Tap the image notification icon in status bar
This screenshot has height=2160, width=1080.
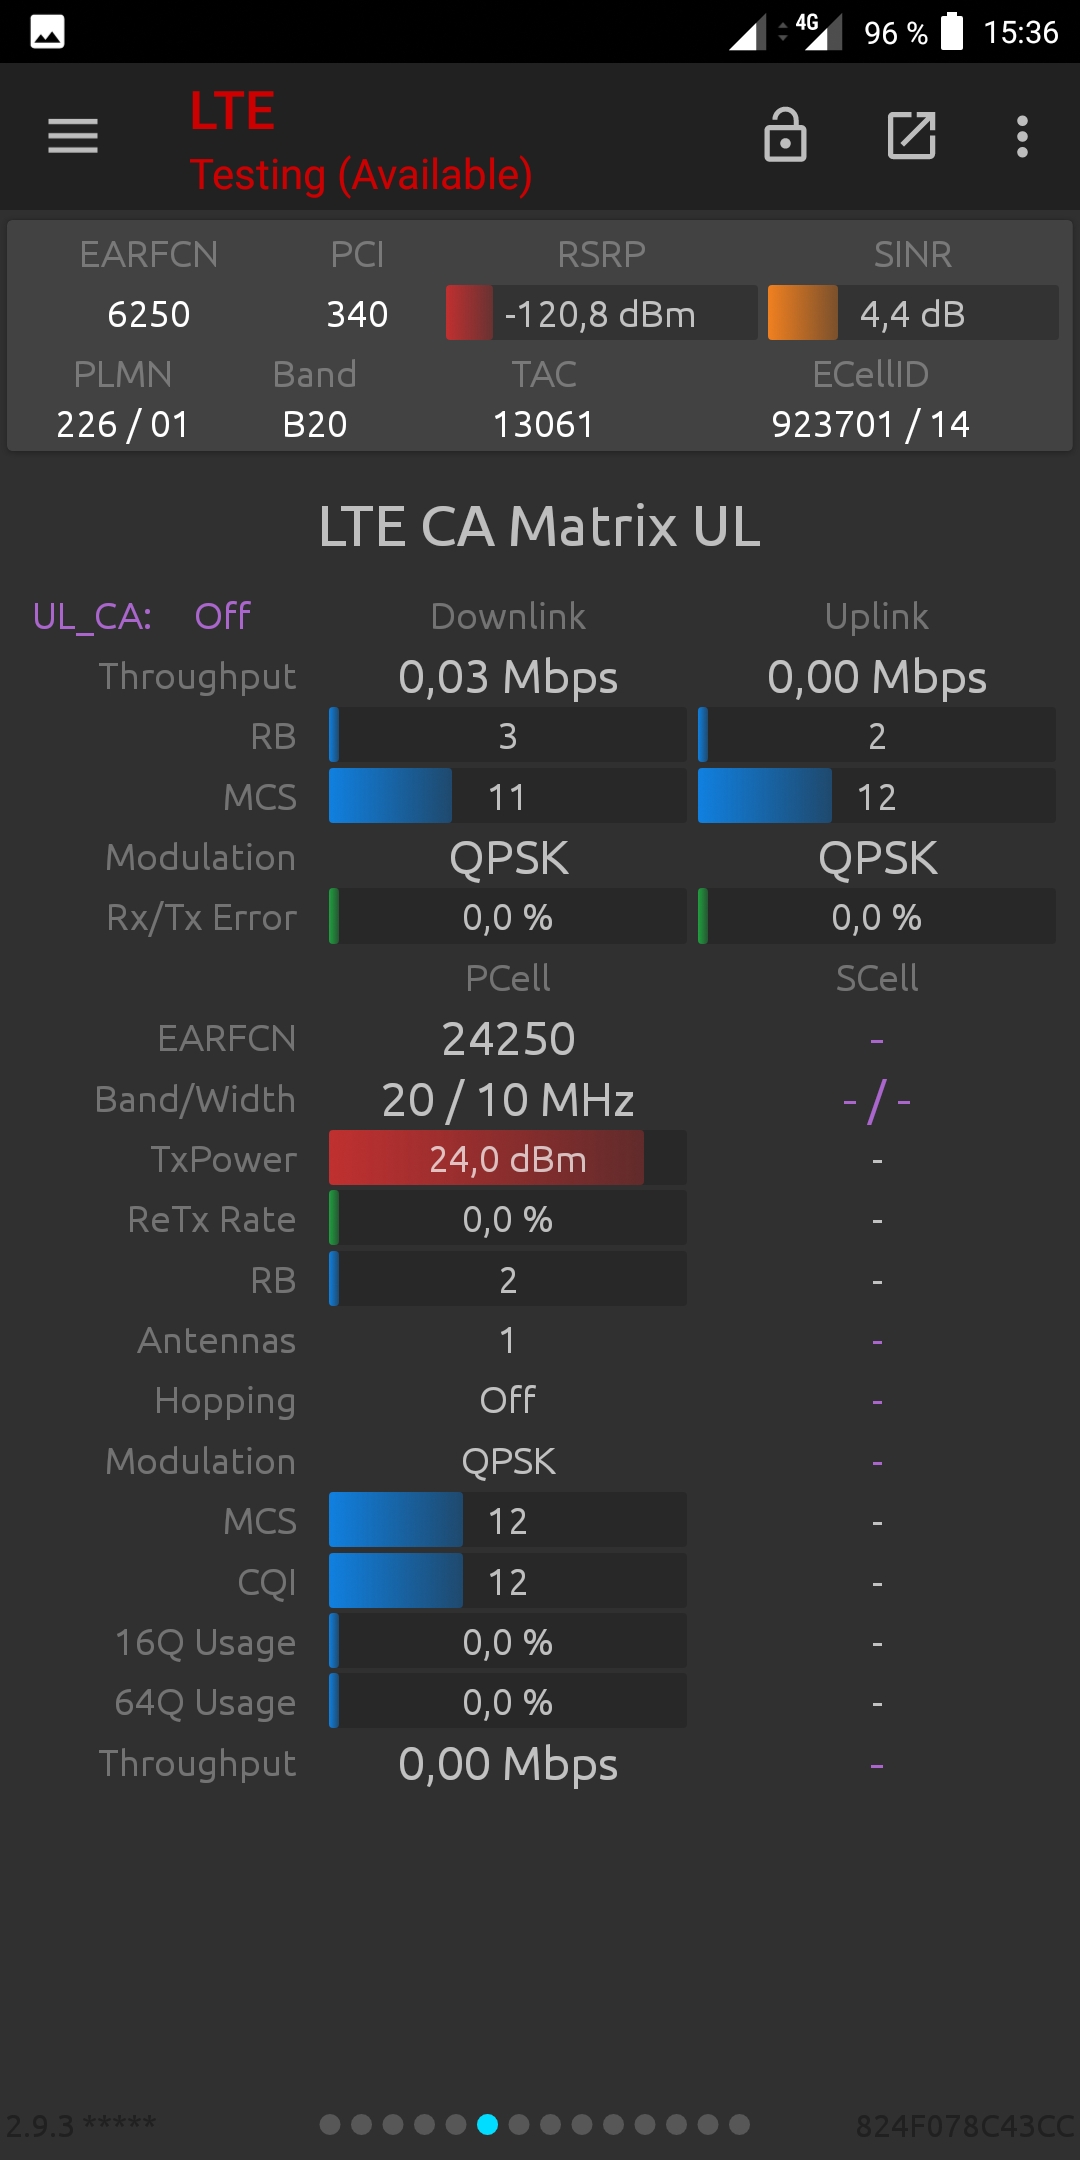[x=47, y=32]
